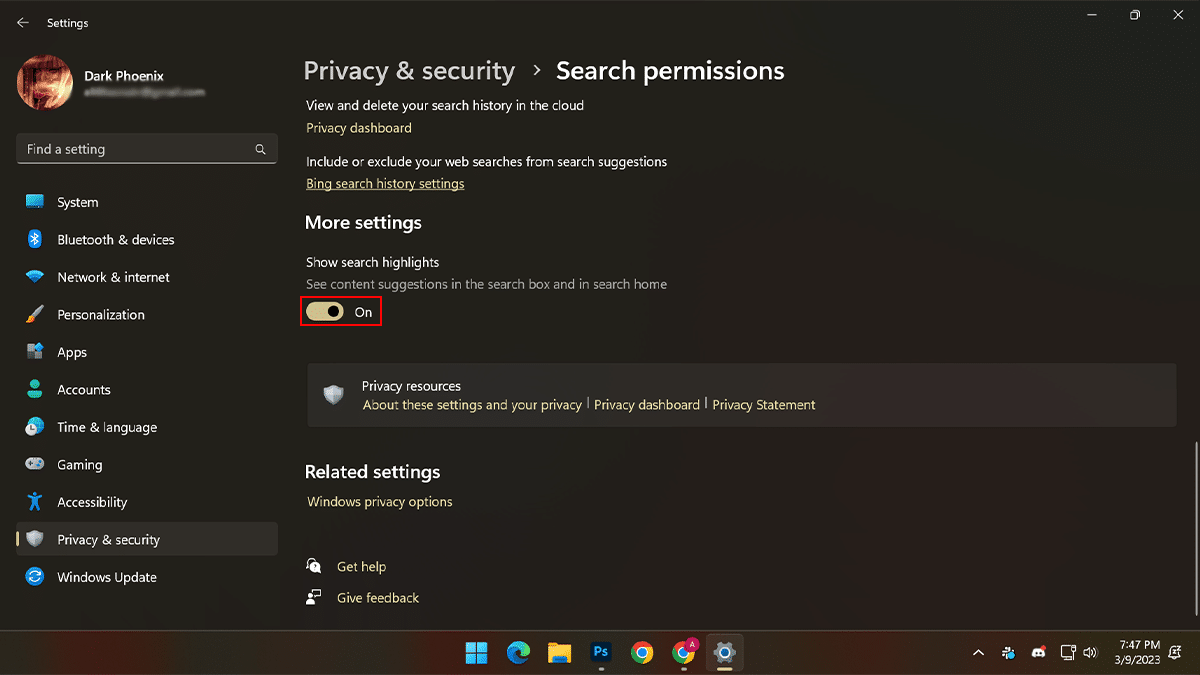Open the Privacy Statement link
Image resolution: width=1200 pixels, height=675 pixels.
[x=764, y=405]
